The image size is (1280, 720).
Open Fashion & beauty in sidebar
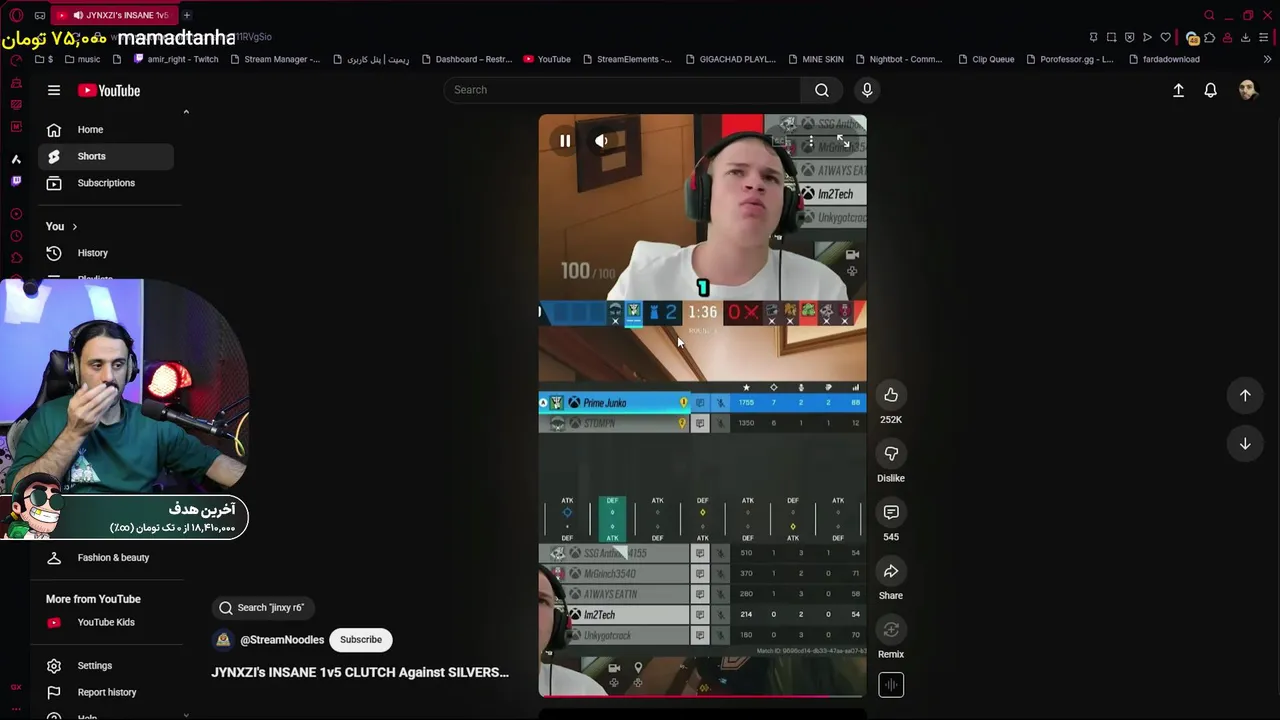coord(105,558)
